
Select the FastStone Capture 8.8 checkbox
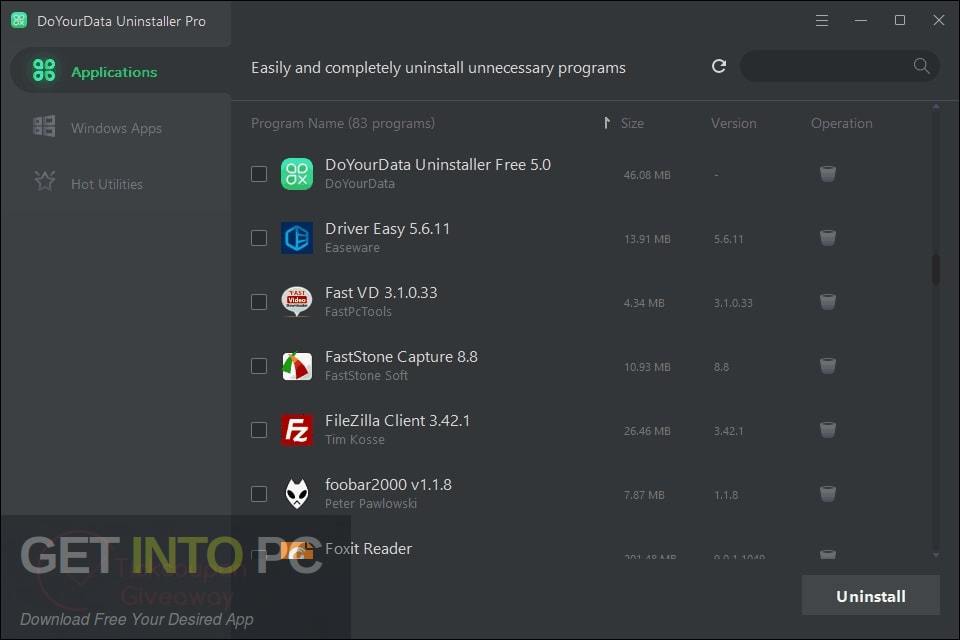coord(259,366)
